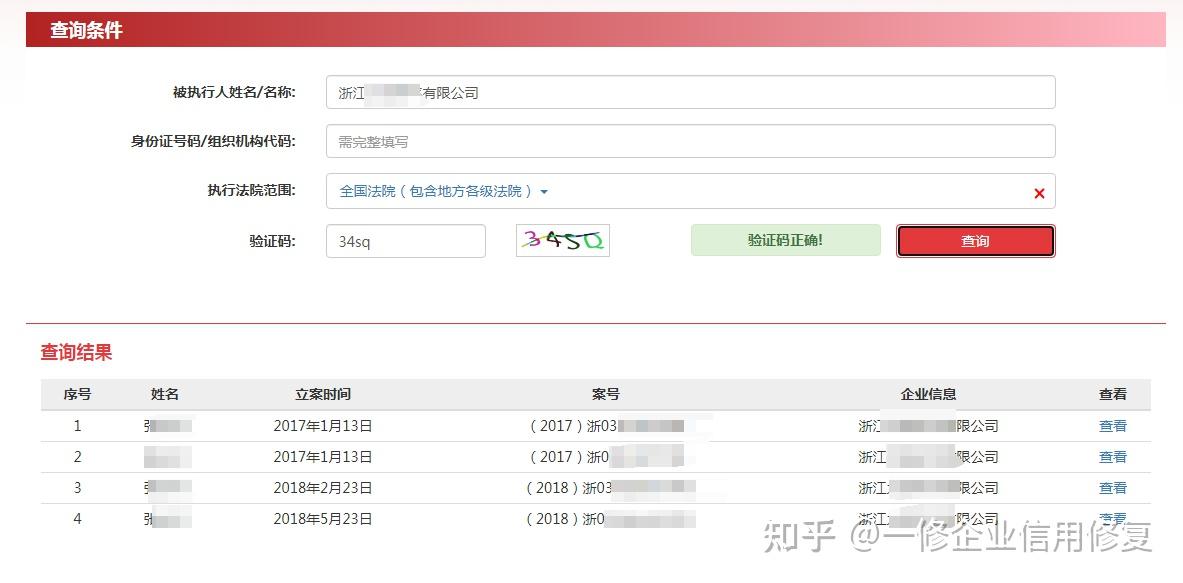This screenshot has width=1183, height=583.
Task: Focus the 被执行人姓名/名称 input field
Action: pyautogui.click(x=690, y=93)
